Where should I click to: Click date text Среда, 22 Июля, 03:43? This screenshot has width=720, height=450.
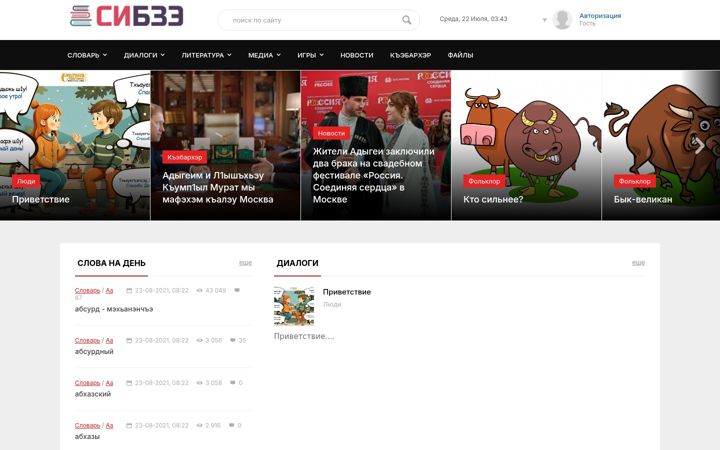473,19
